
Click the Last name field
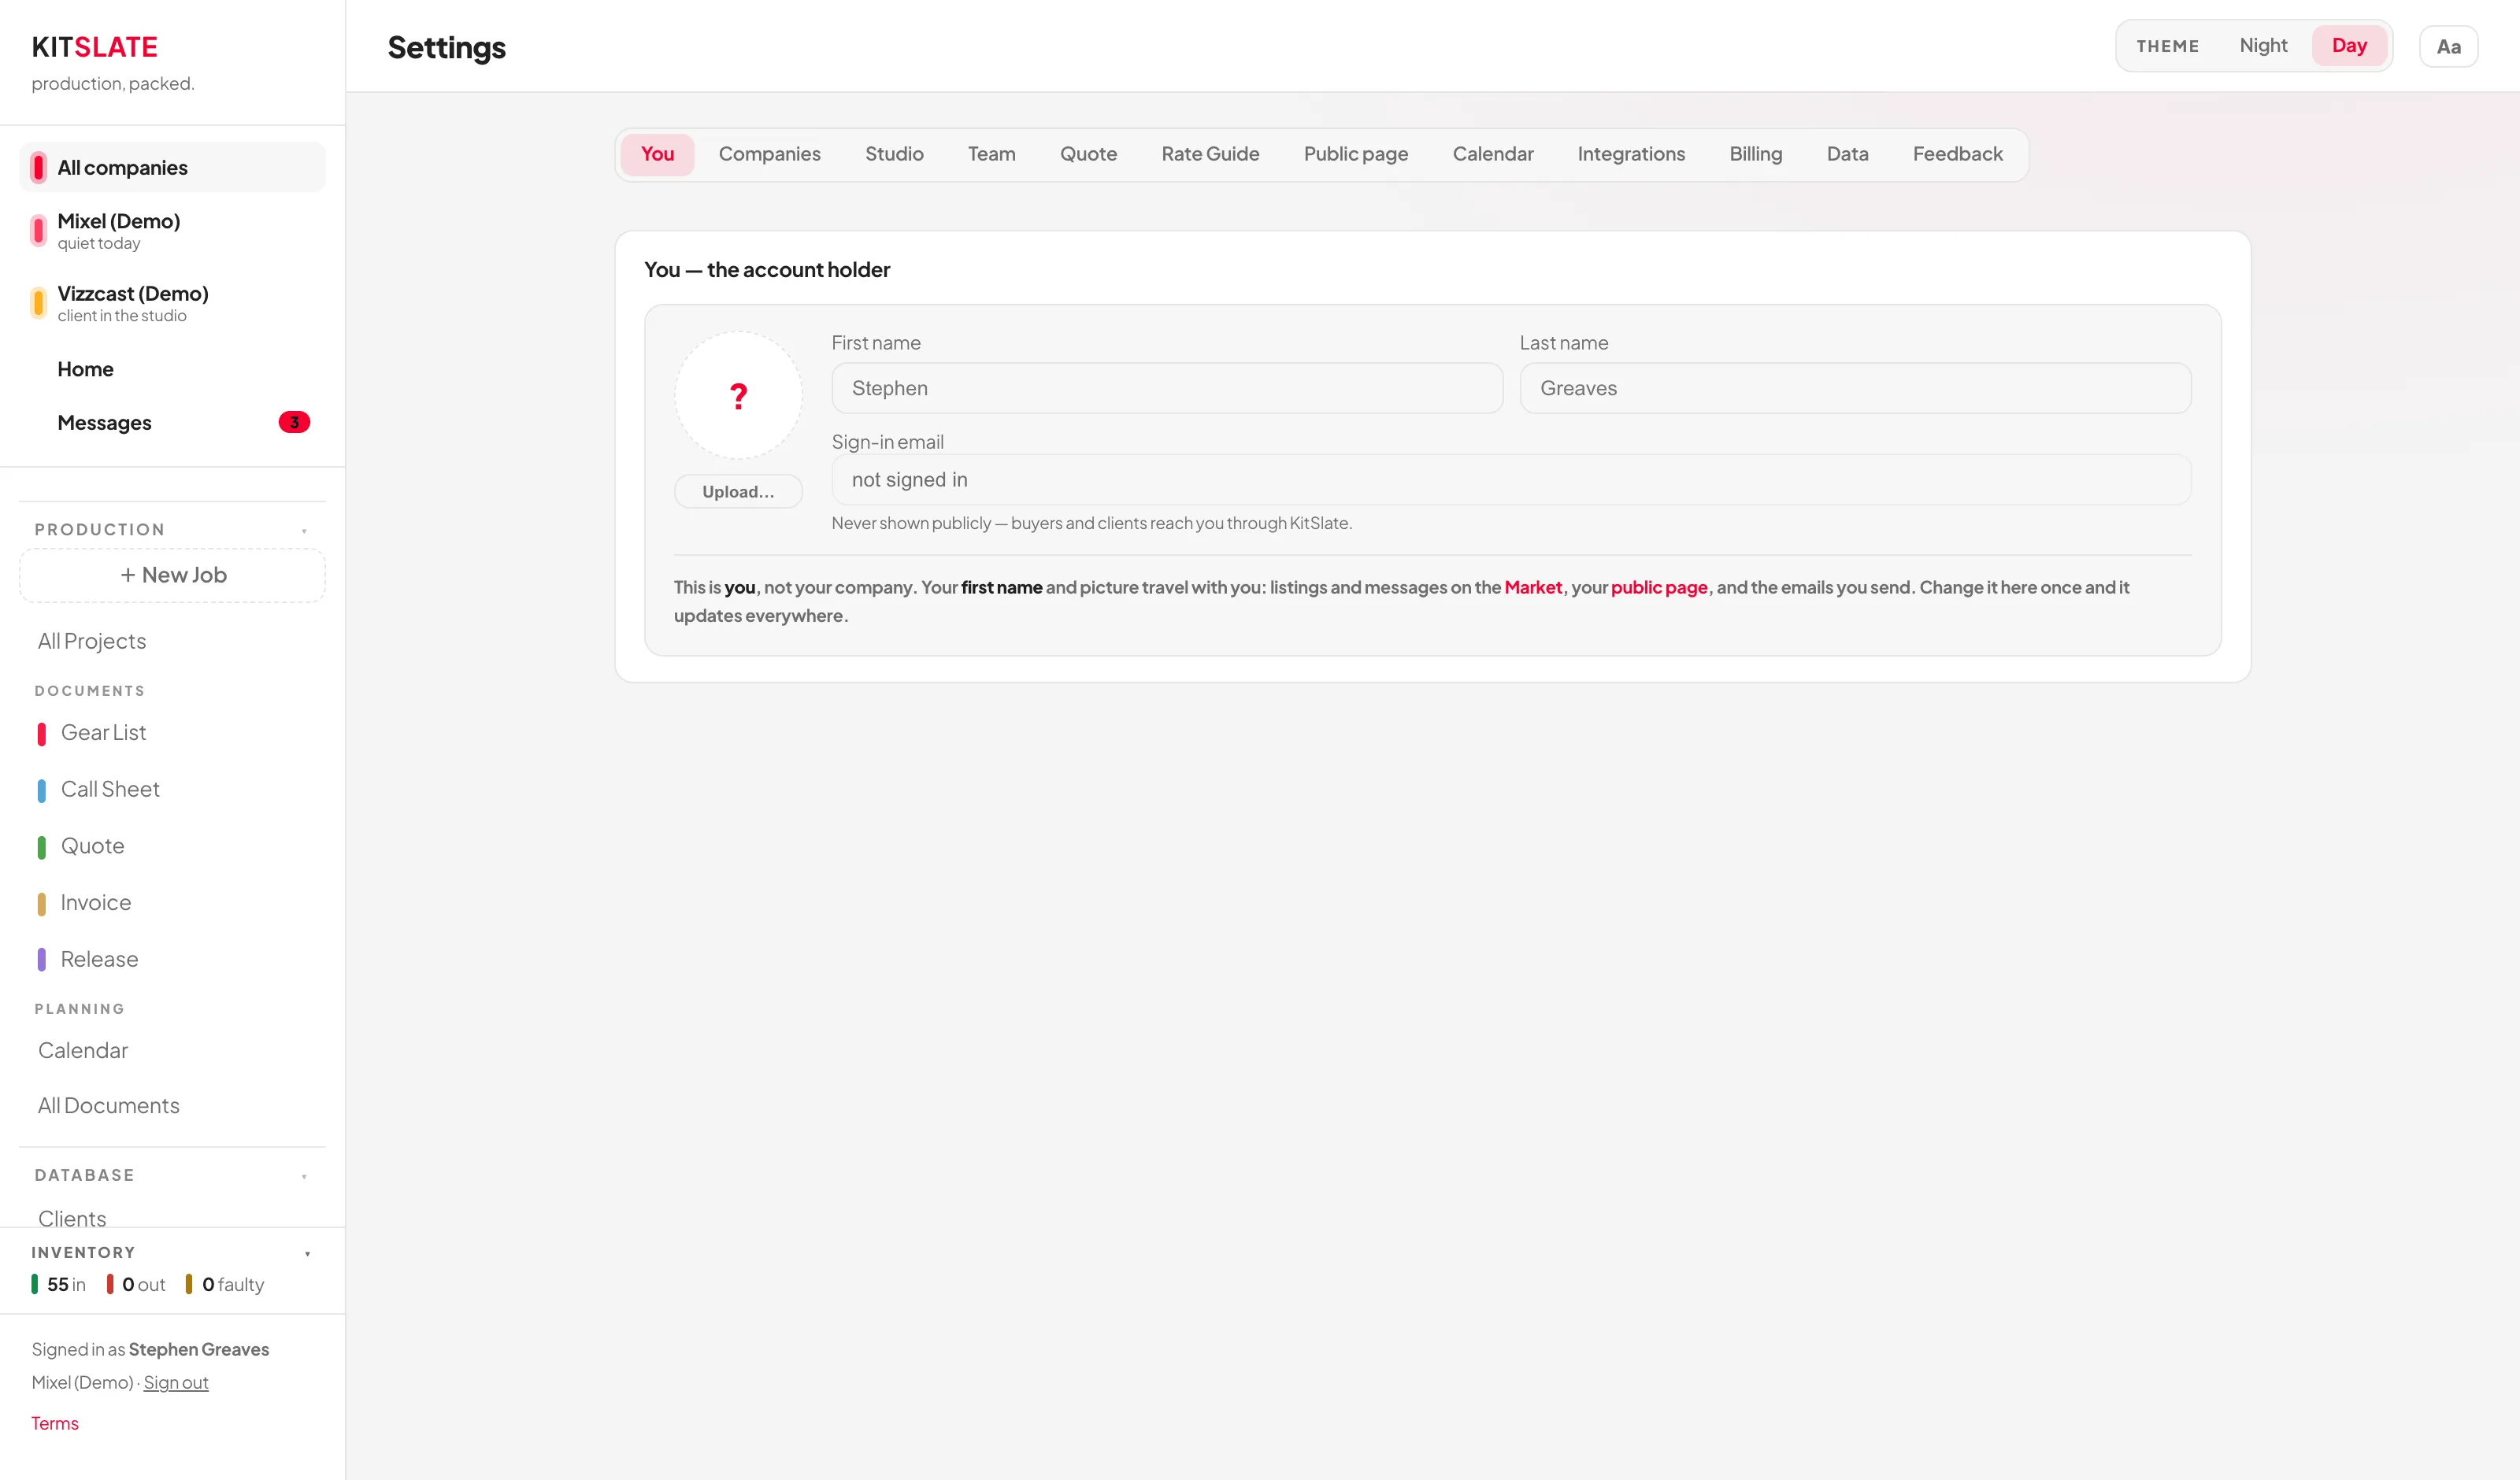(1855, 388)
